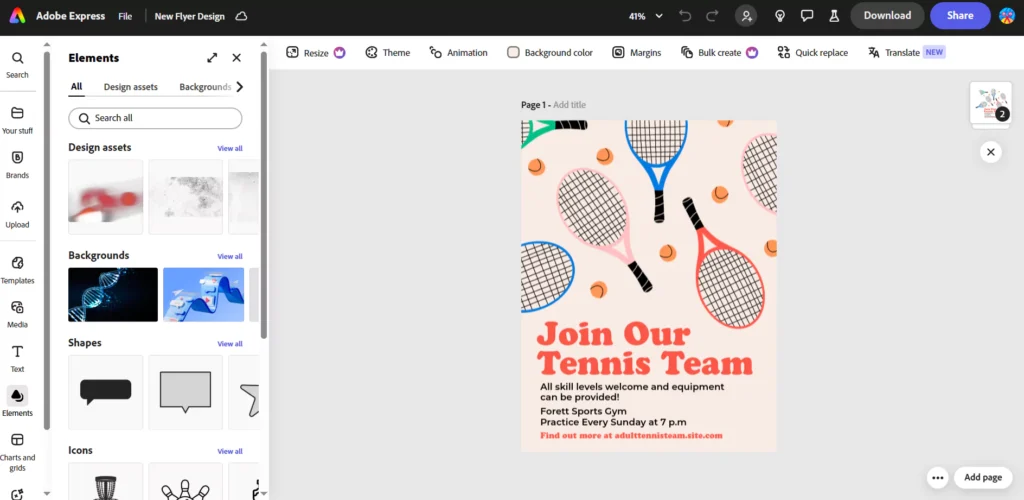Open the Your stuff sidebar panel
The height and width of the screenshot is (500, 1024).
17,119
